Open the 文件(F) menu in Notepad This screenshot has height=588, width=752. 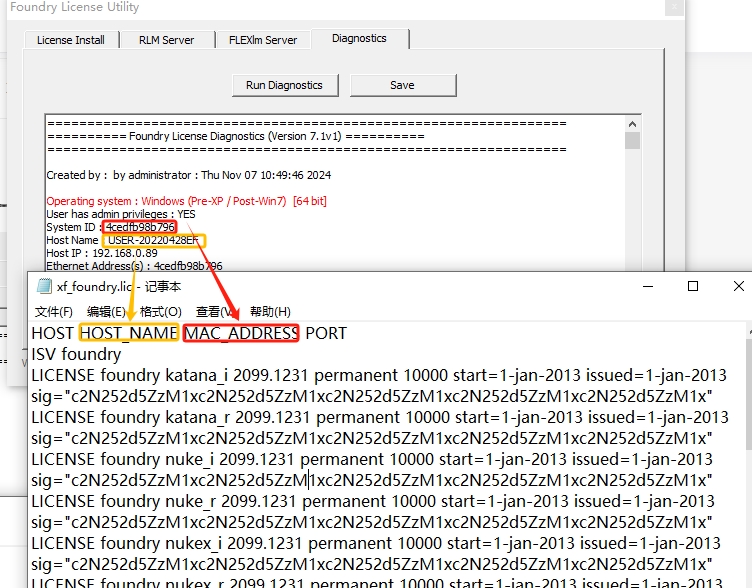(53, 312)
